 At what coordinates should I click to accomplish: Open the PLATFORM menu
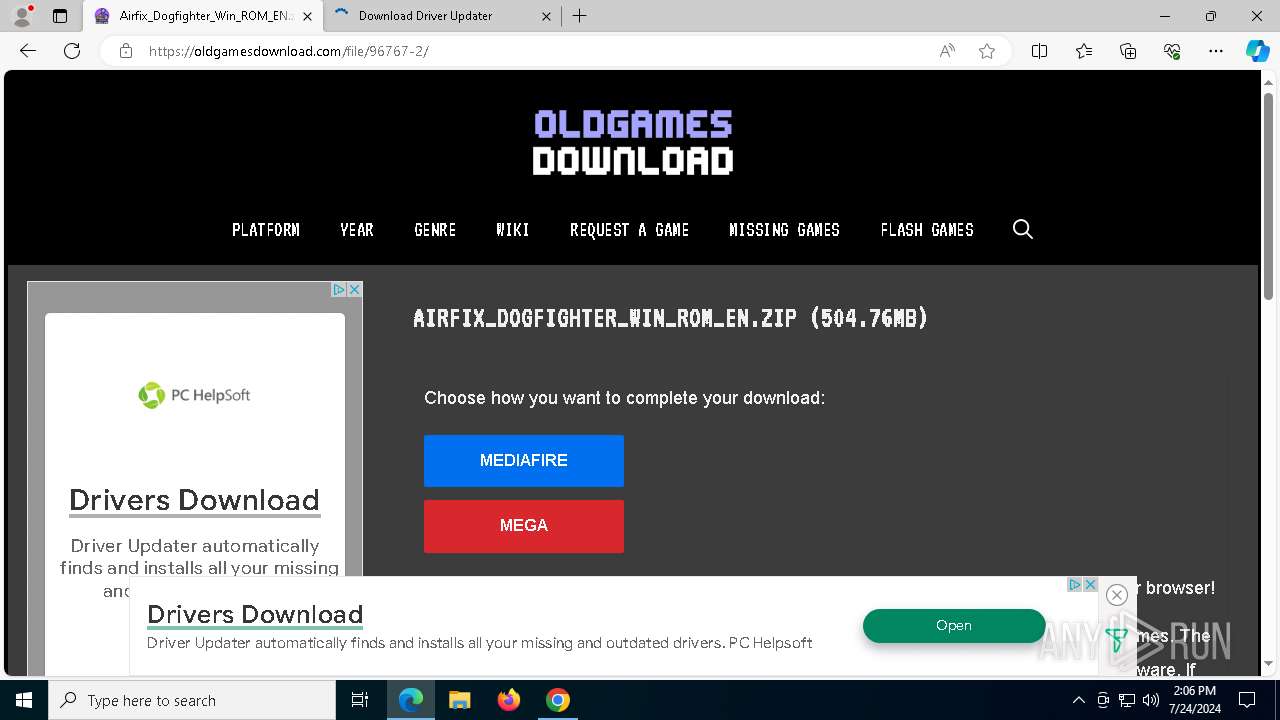tap(266, 230)
